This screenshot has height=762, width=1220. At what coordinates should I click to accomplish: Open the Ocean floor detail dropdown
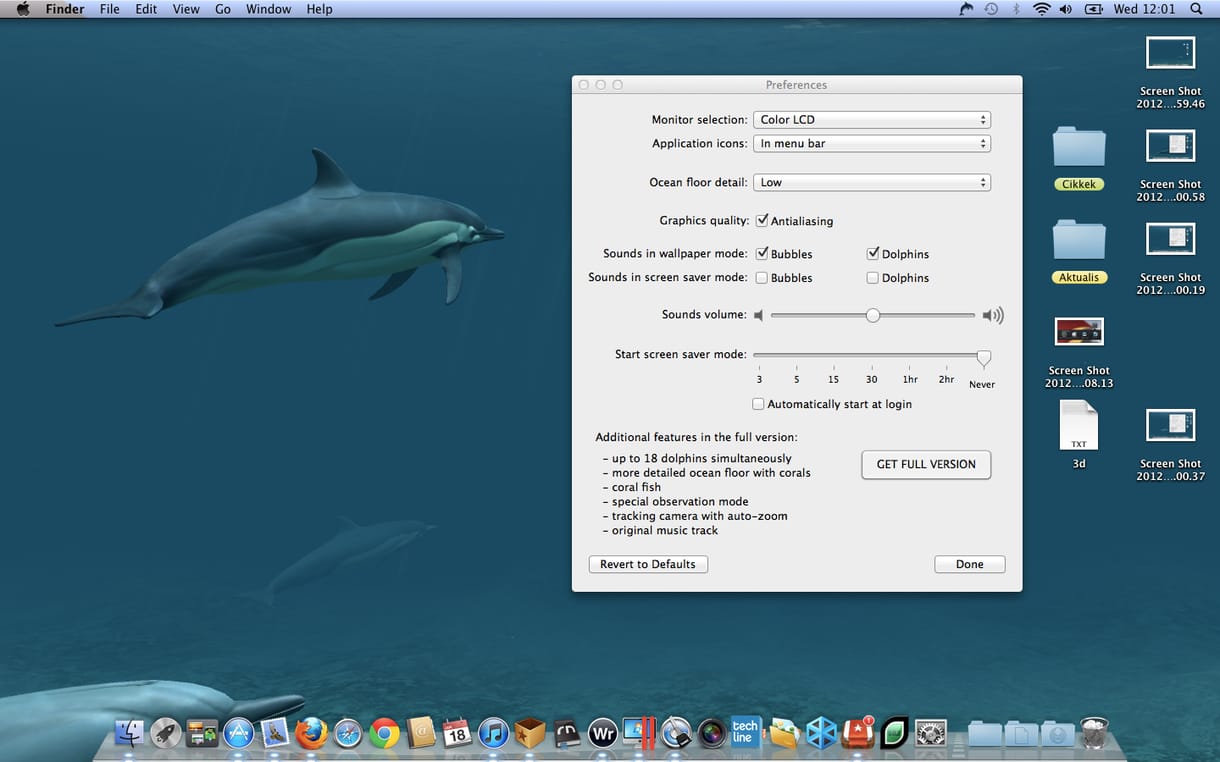pyautogui.click(x=872, y=182)
